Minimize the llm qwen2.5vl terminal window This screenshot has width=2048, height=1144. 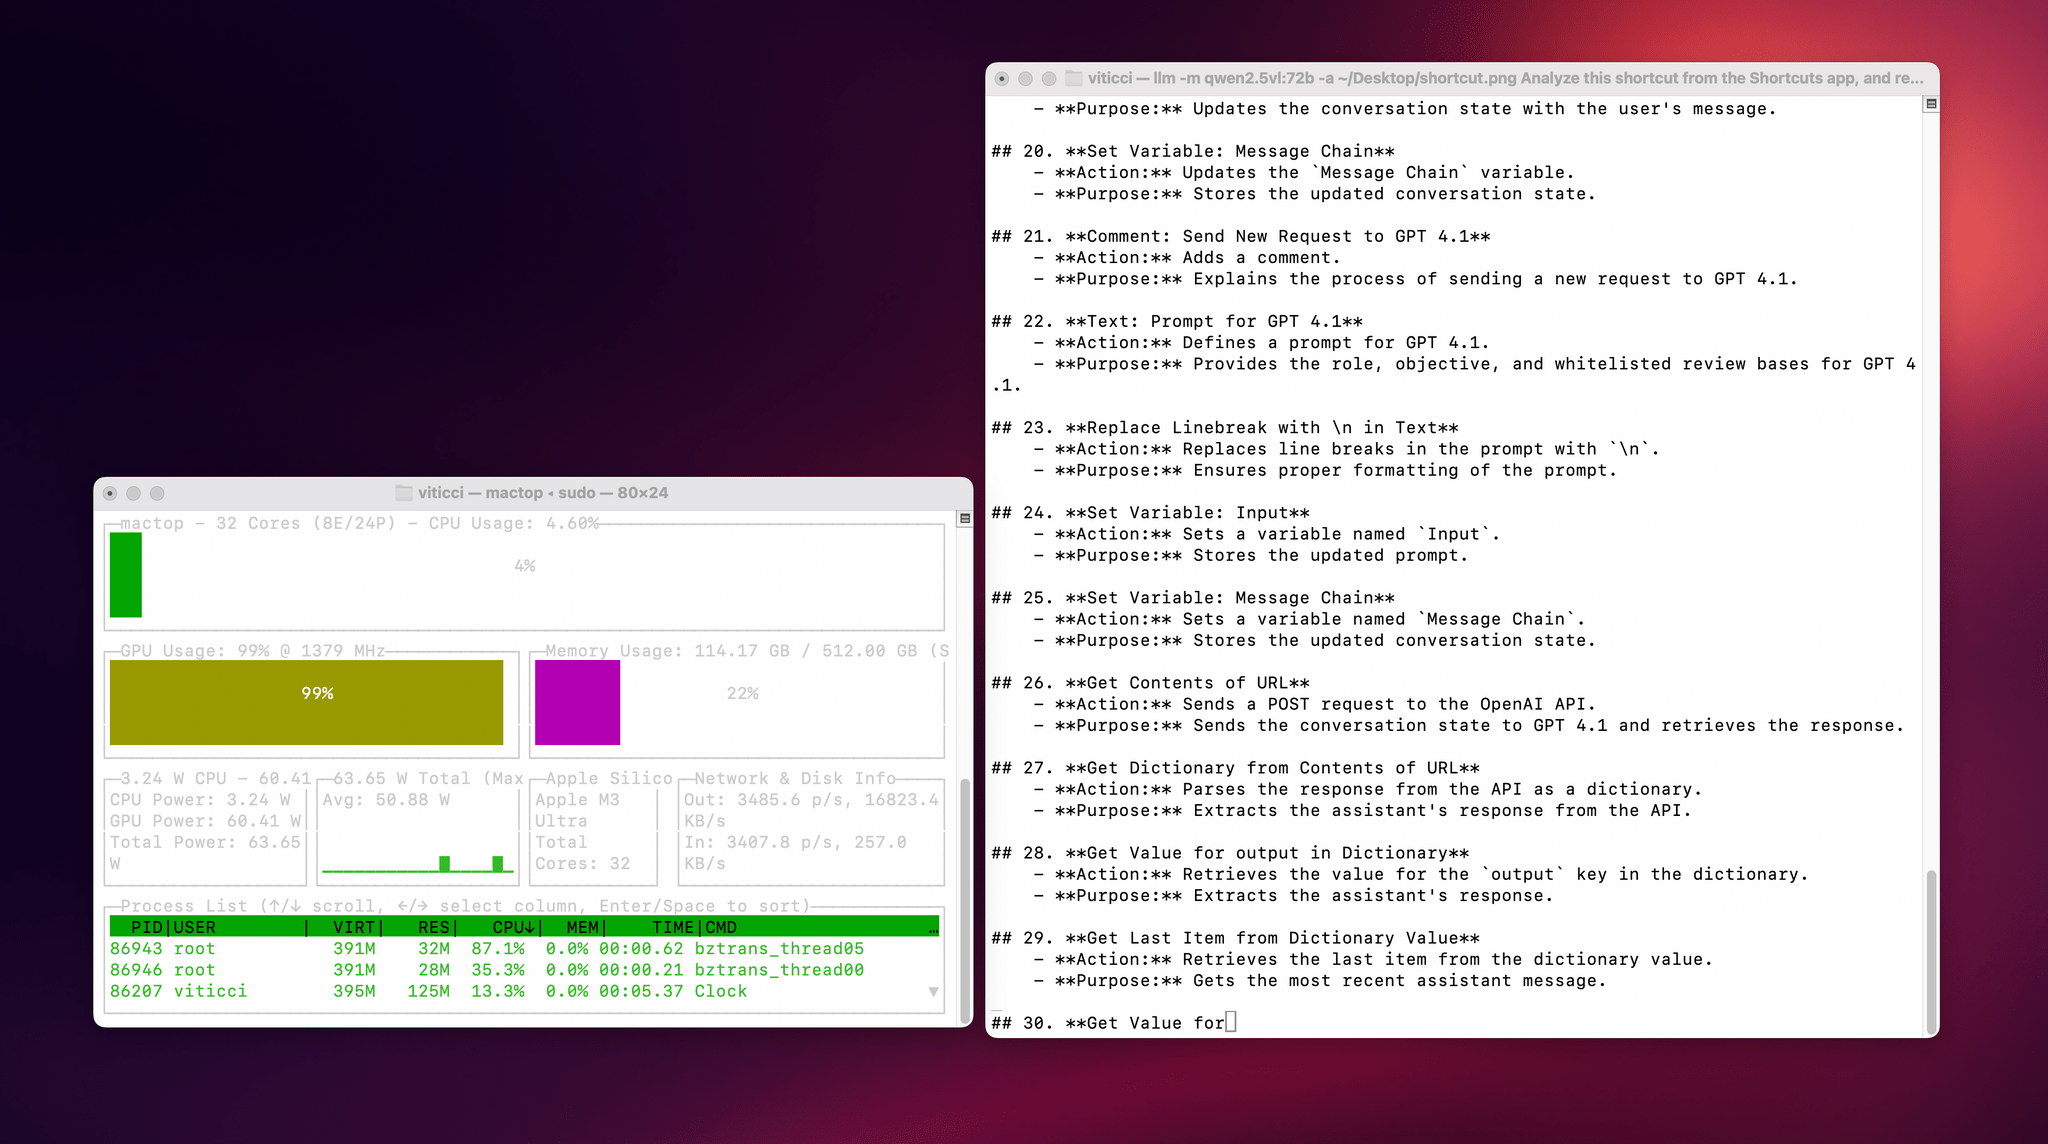click(1025, 78)
